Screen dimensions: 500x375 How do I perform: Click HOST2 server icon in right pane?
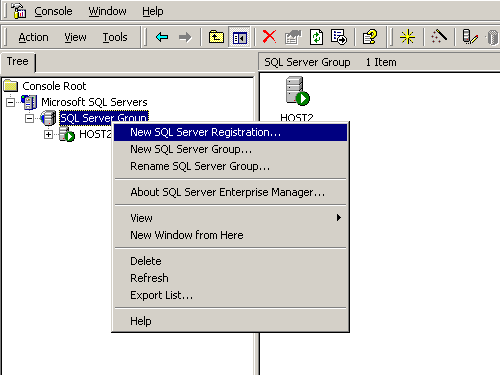pos(297,91)
